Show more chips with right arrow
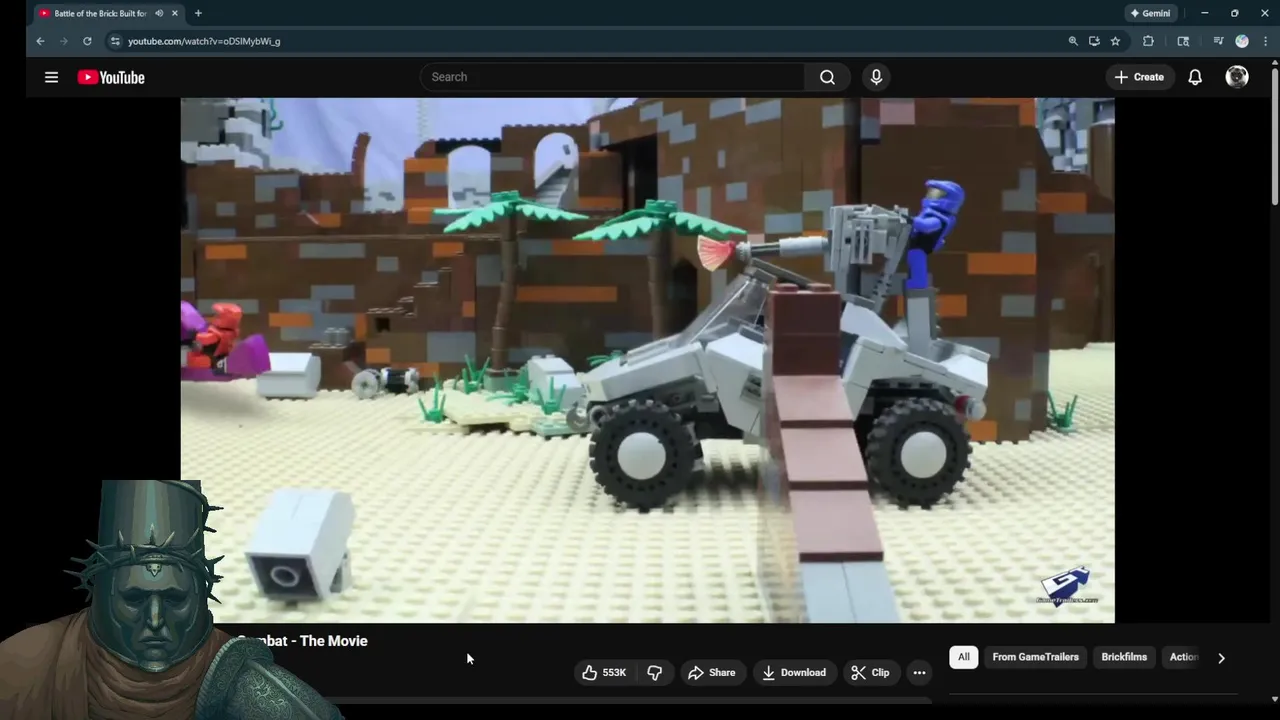Viewport: 1280px width, 720px height. pyautogui.click(x=1221, y=657)
